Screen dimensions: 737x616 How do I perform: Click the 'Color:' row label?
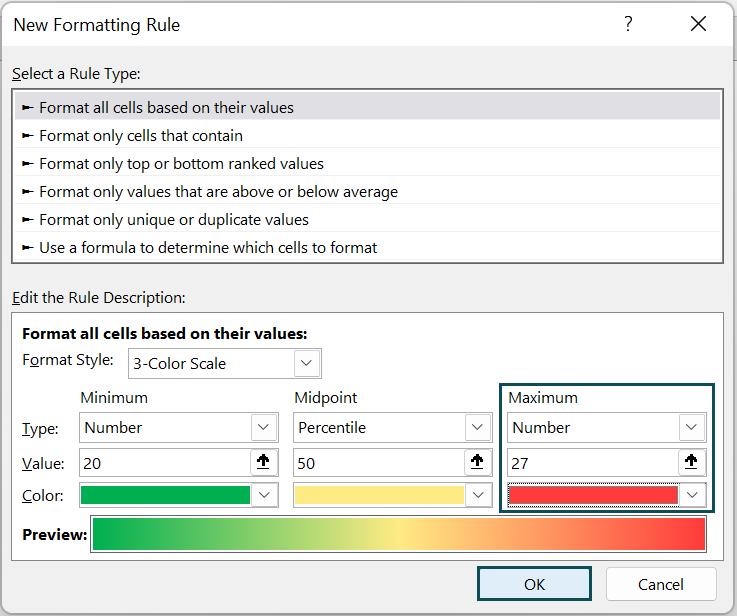pyautogui.click(x=43, y=496)
